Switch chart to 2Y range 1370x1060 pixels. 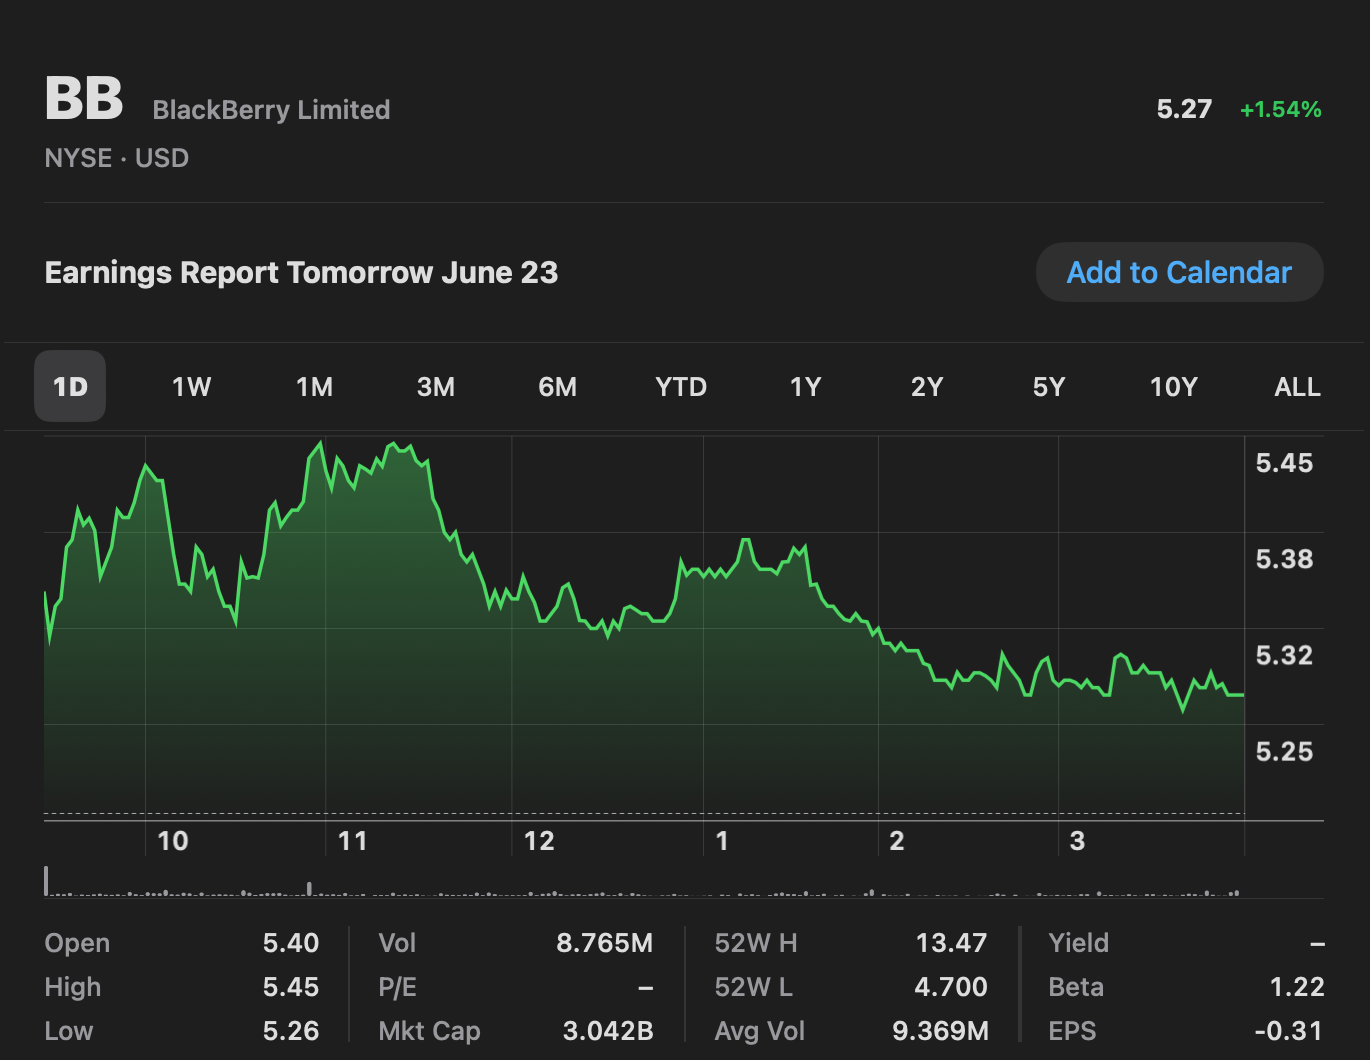pyautogui.click(x=927, y=387)
